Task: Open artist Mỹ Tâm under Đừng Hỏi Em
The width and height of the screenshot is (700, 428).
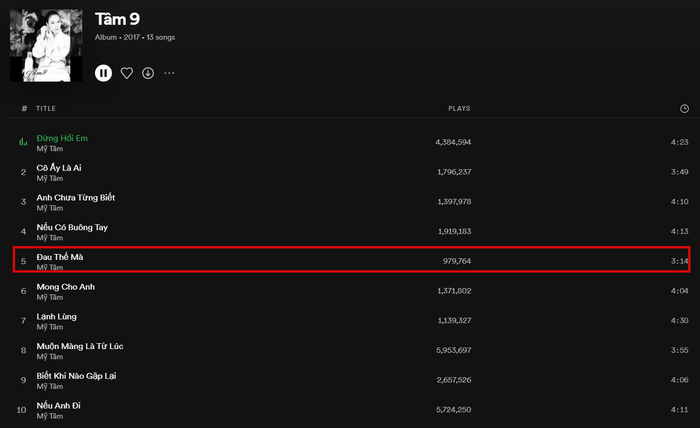Action: tap(48, 148)
